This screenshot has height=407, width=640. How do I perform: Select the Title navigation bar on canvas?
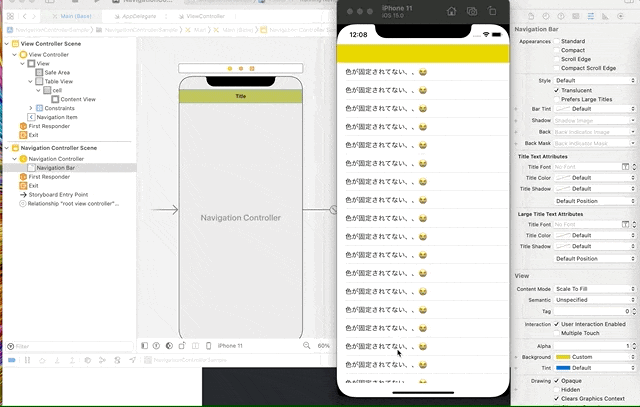point(241,96)
